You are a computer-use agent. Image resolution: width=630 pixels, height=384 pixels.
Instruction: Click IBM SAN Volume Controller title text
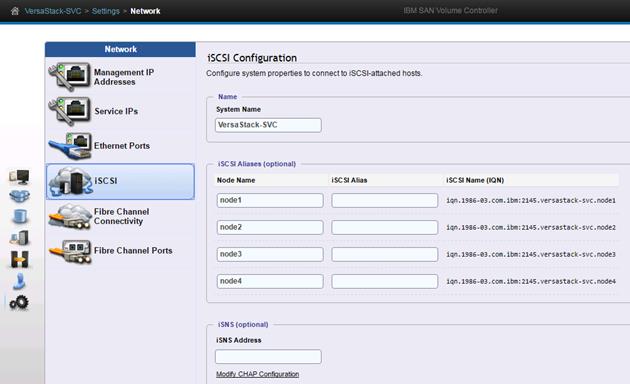coord(450,10)
